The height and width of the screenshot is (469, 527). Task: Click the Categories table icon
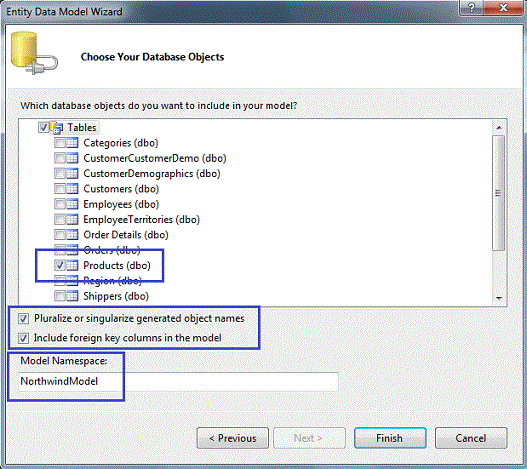click(72, 143)
